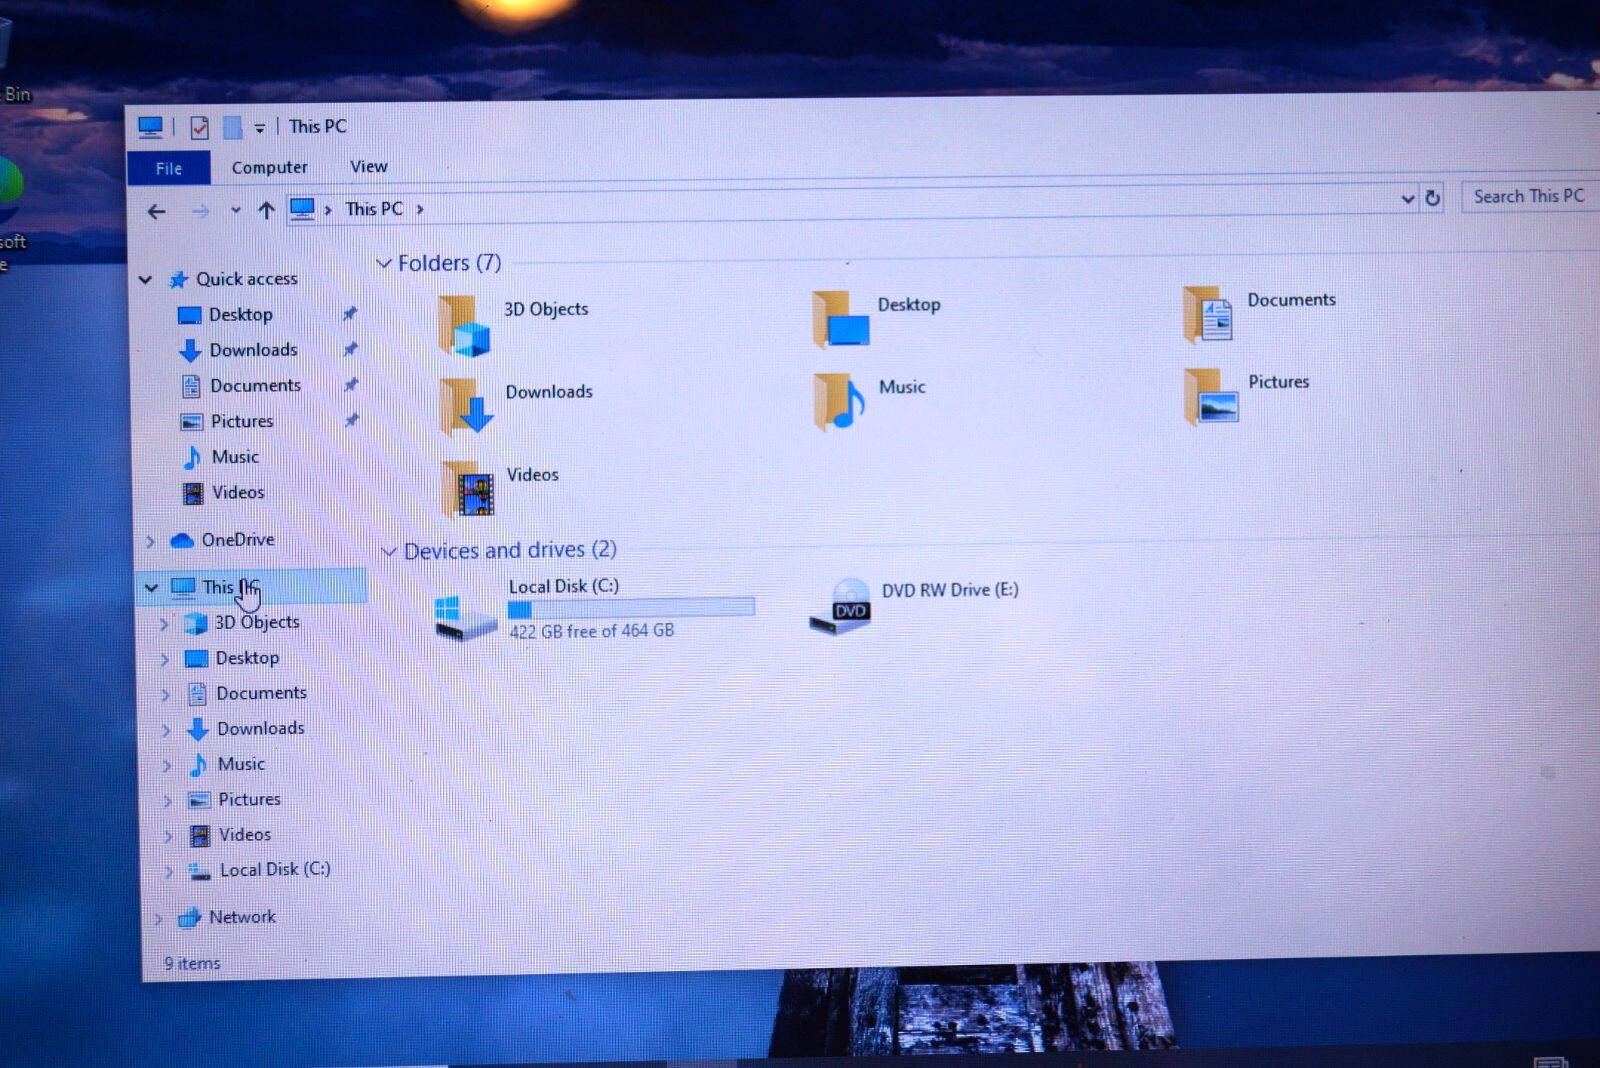
Task: Click the Local Disk (C:) usage bar
Action: tap(631, 608)
